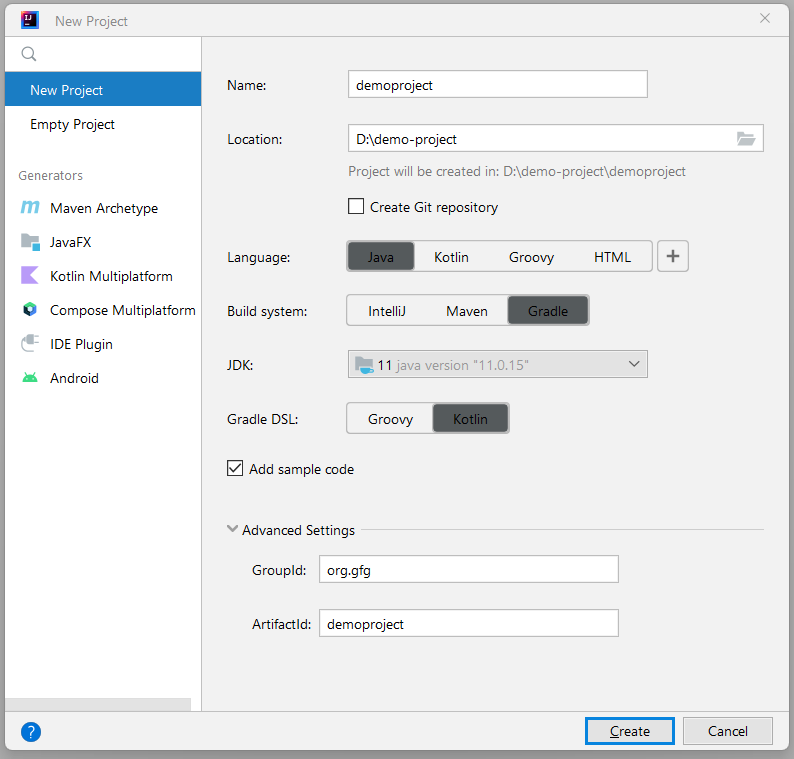Open the JDK version dropdown

click(x=497, y=364)
